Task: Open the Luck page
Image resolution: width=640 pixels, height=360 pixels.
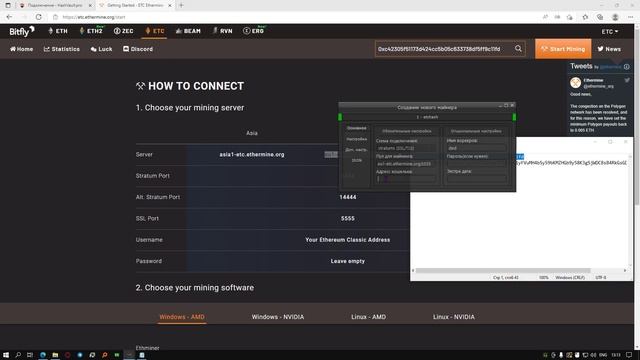Action: click(101, 49)
